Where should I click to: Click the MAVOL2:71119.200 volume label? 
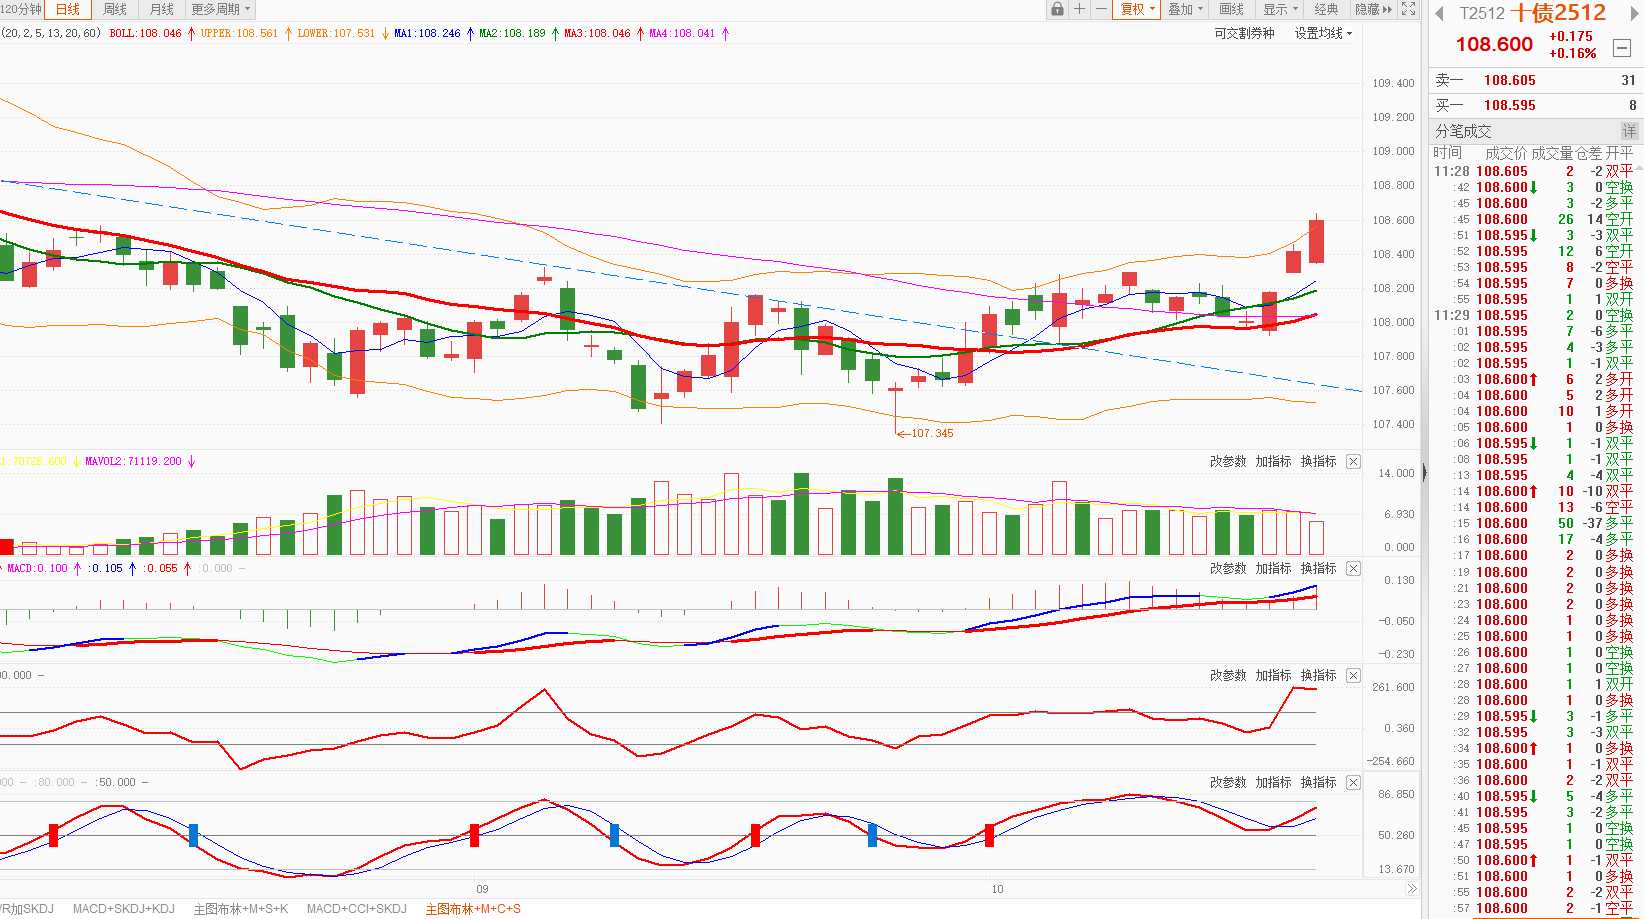133,461
